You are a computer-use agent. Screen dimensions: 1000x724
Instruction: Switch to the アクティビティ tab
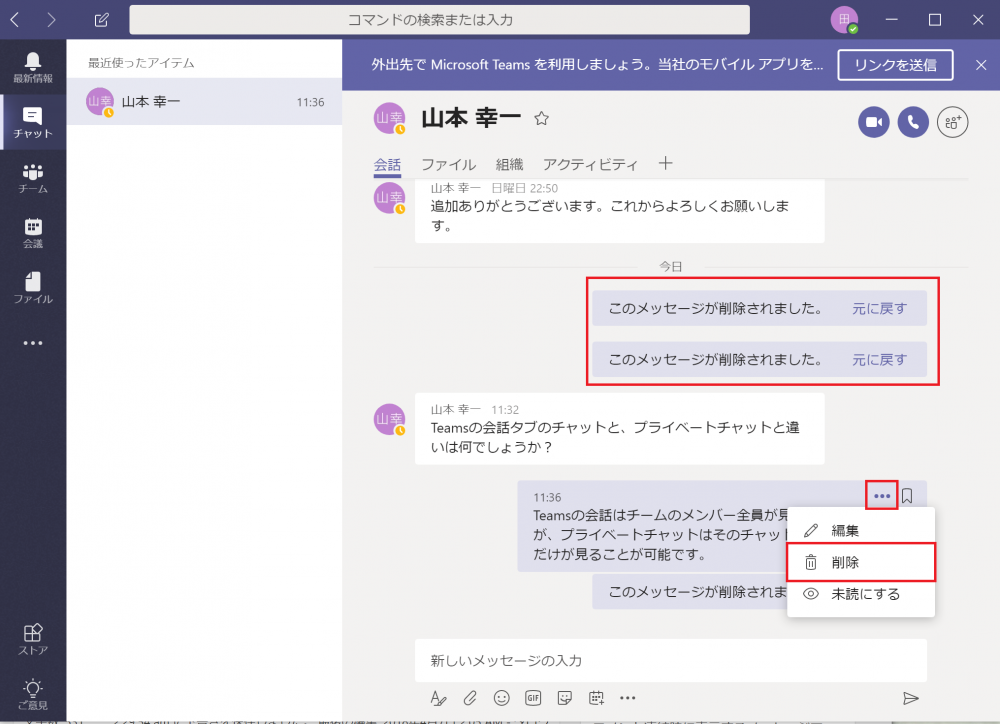tap(590, 165)
